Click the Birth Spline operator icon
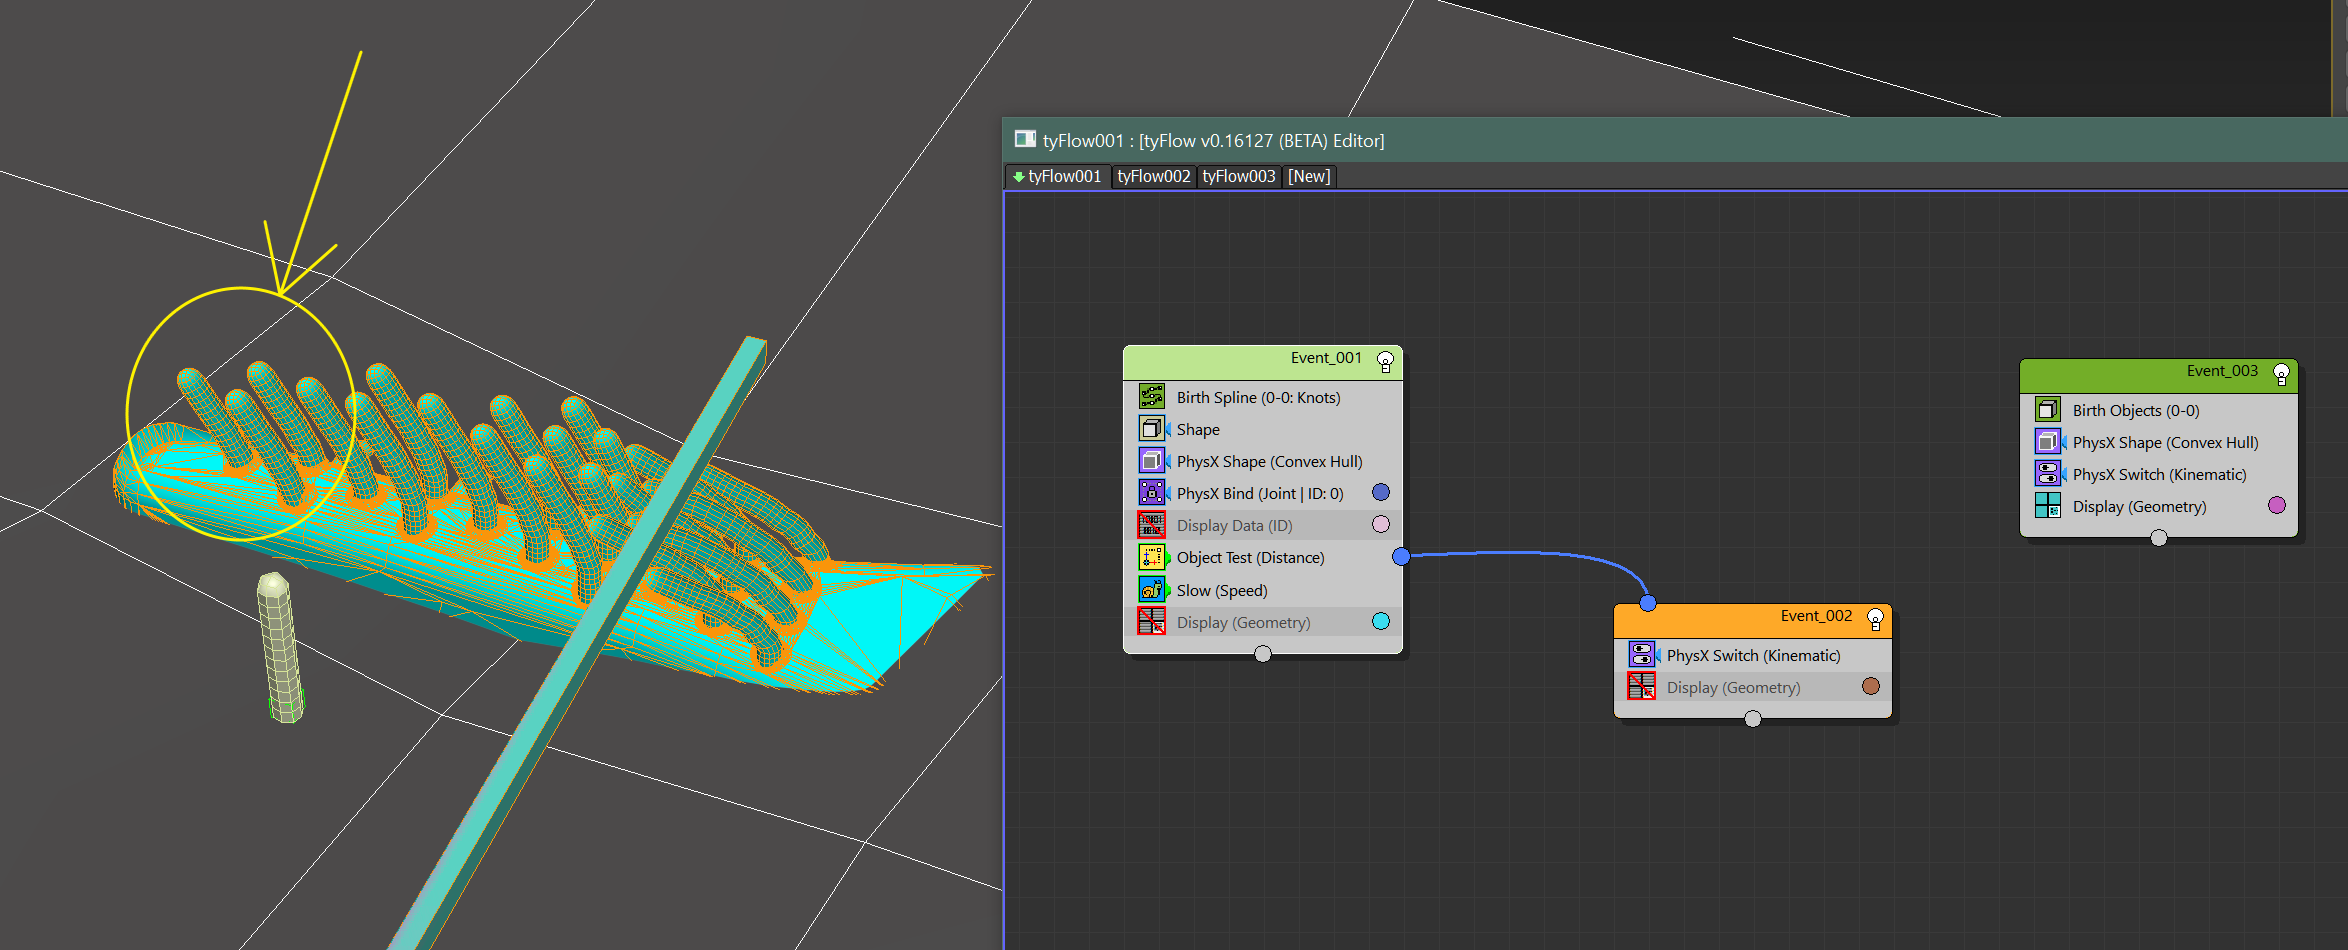The height and width of the screenshot is (950, 2348). point(1151,397)
